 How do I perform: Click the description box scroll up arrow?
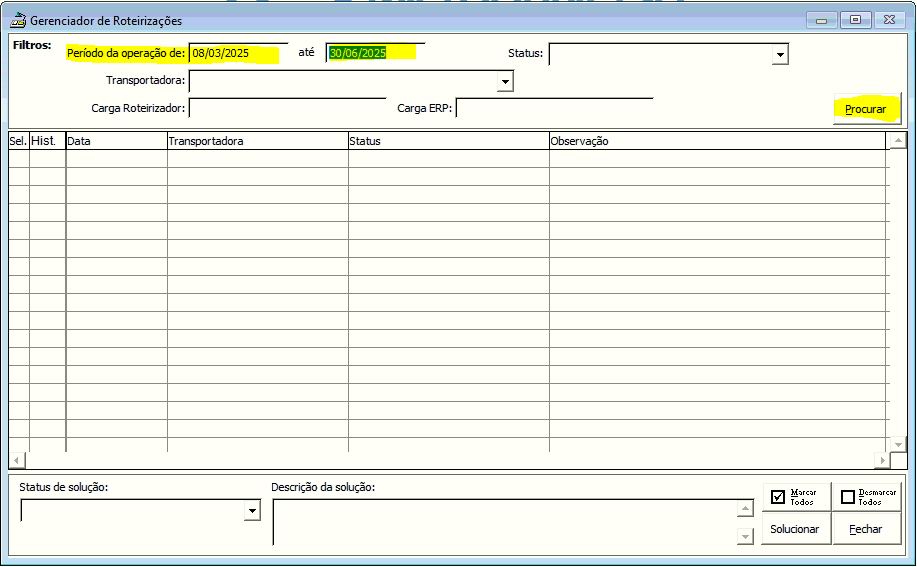(745, 509)
